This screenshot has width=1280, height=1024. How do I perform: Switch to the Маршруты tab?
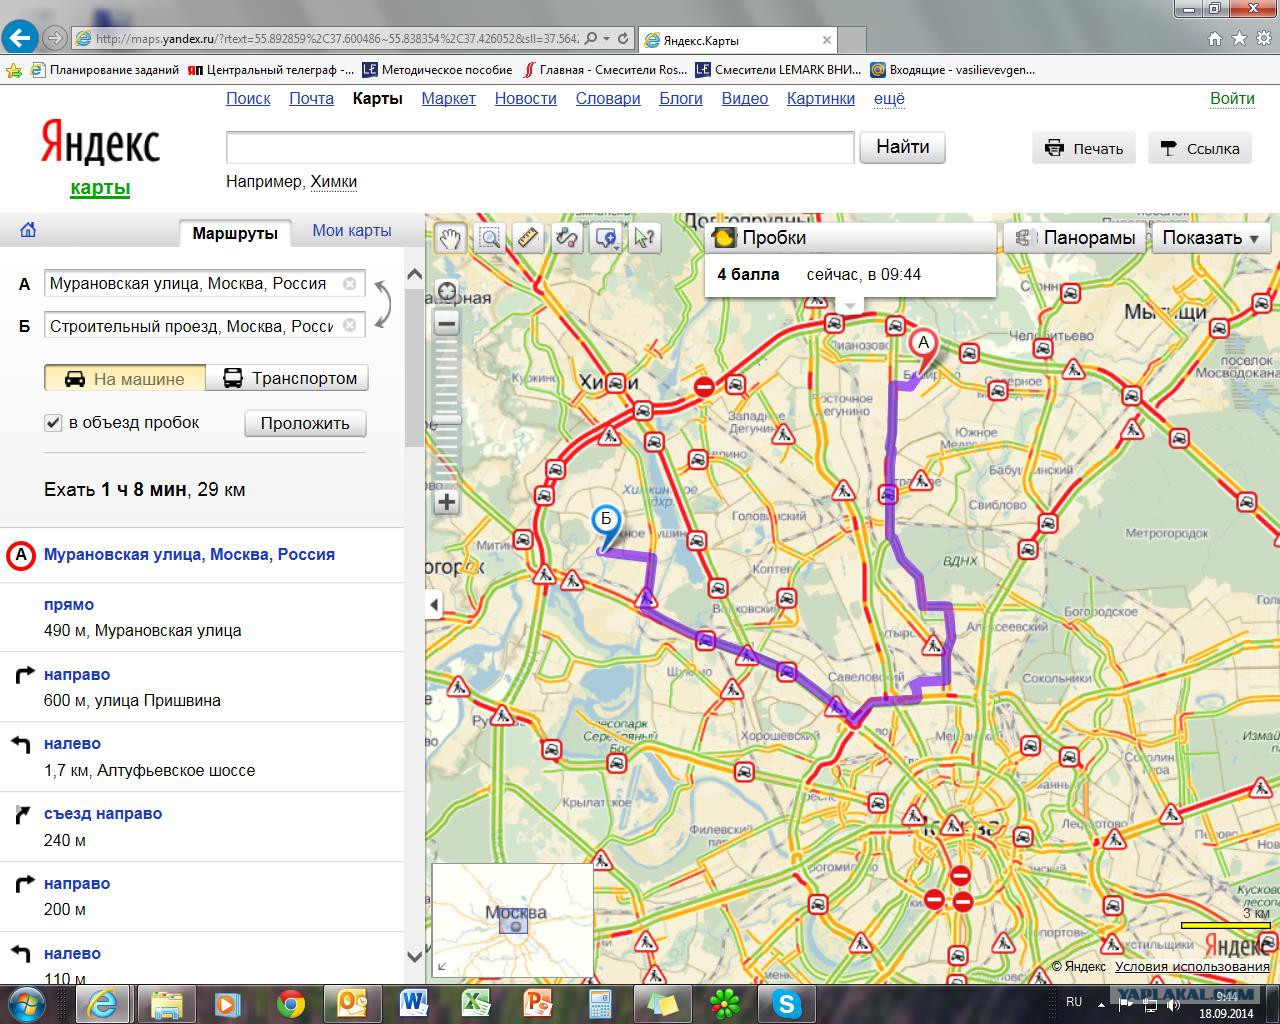(x=235, y=233)
